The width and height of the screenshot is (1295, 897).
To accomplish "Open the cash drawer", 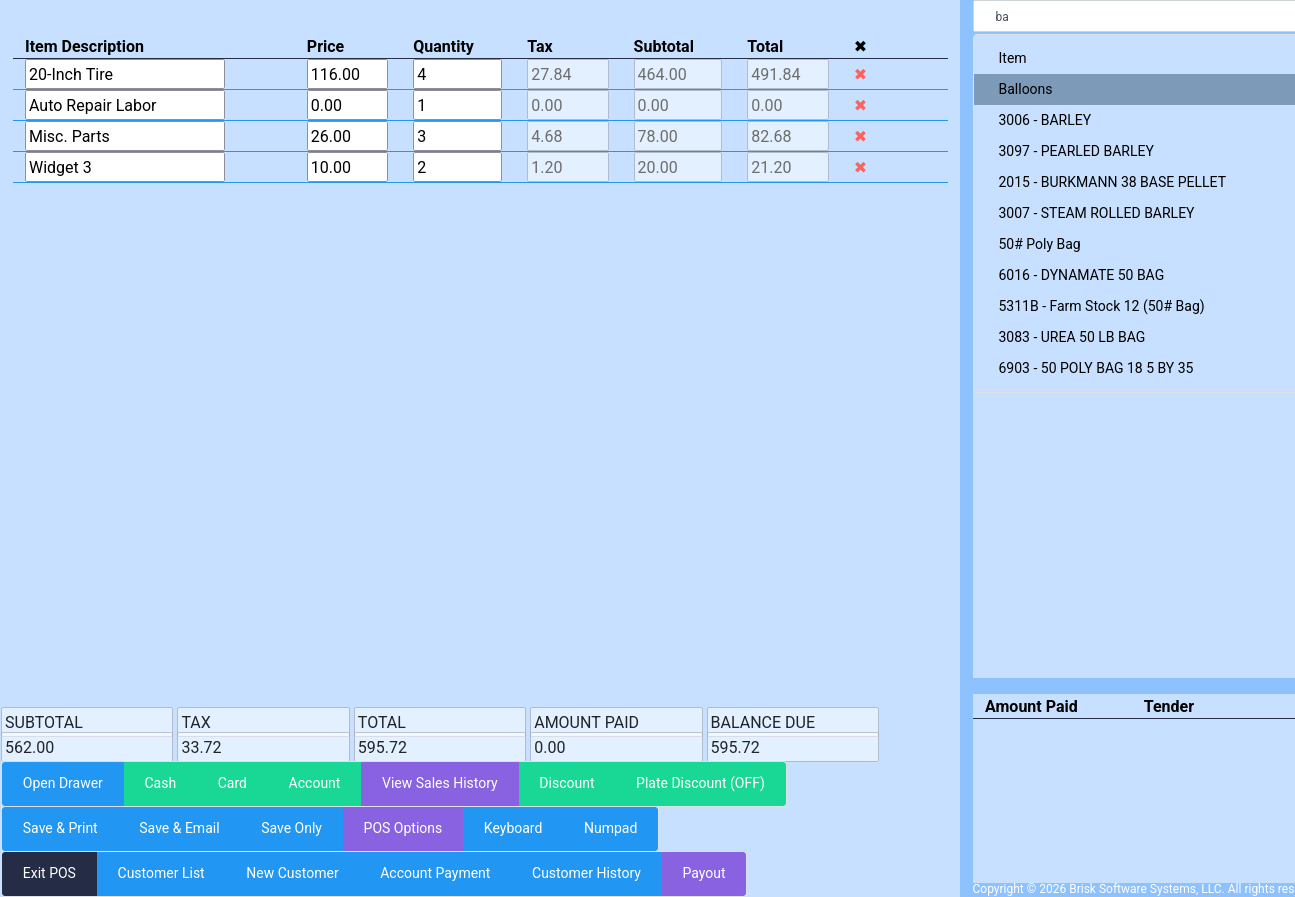I will 62,783.
